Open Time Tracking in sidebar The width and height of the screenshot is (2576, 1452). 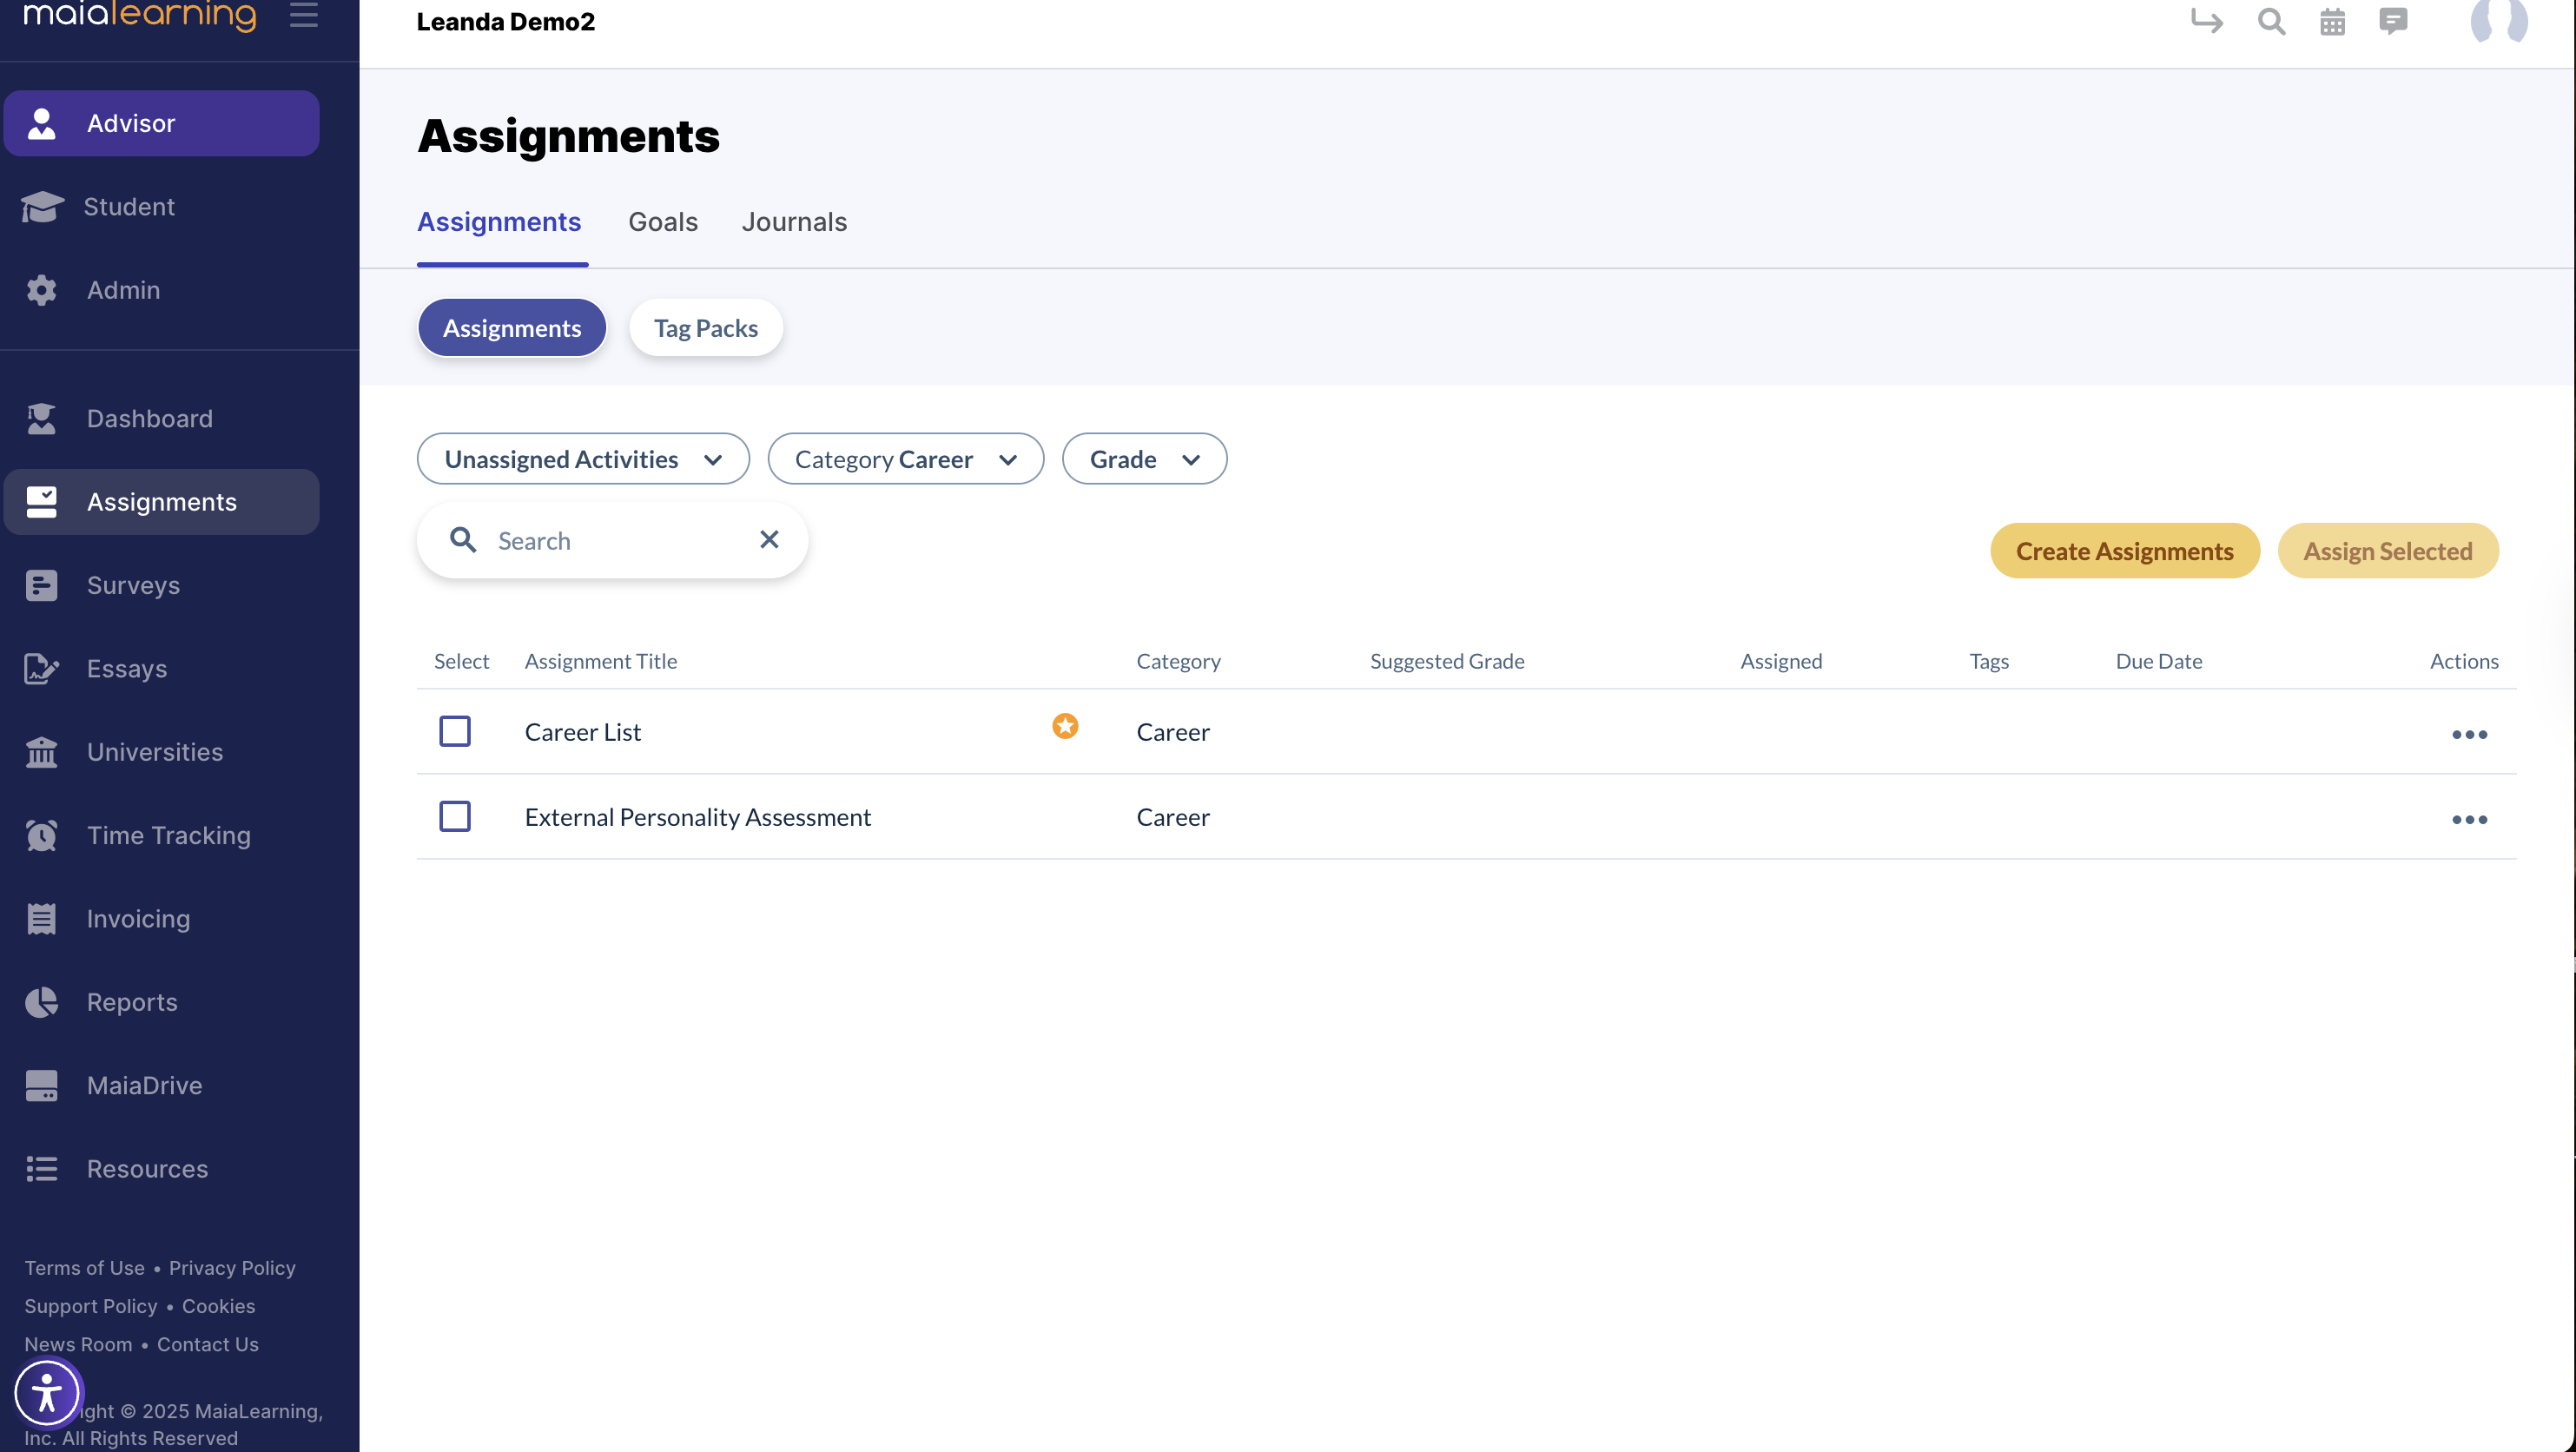[162, 835]
